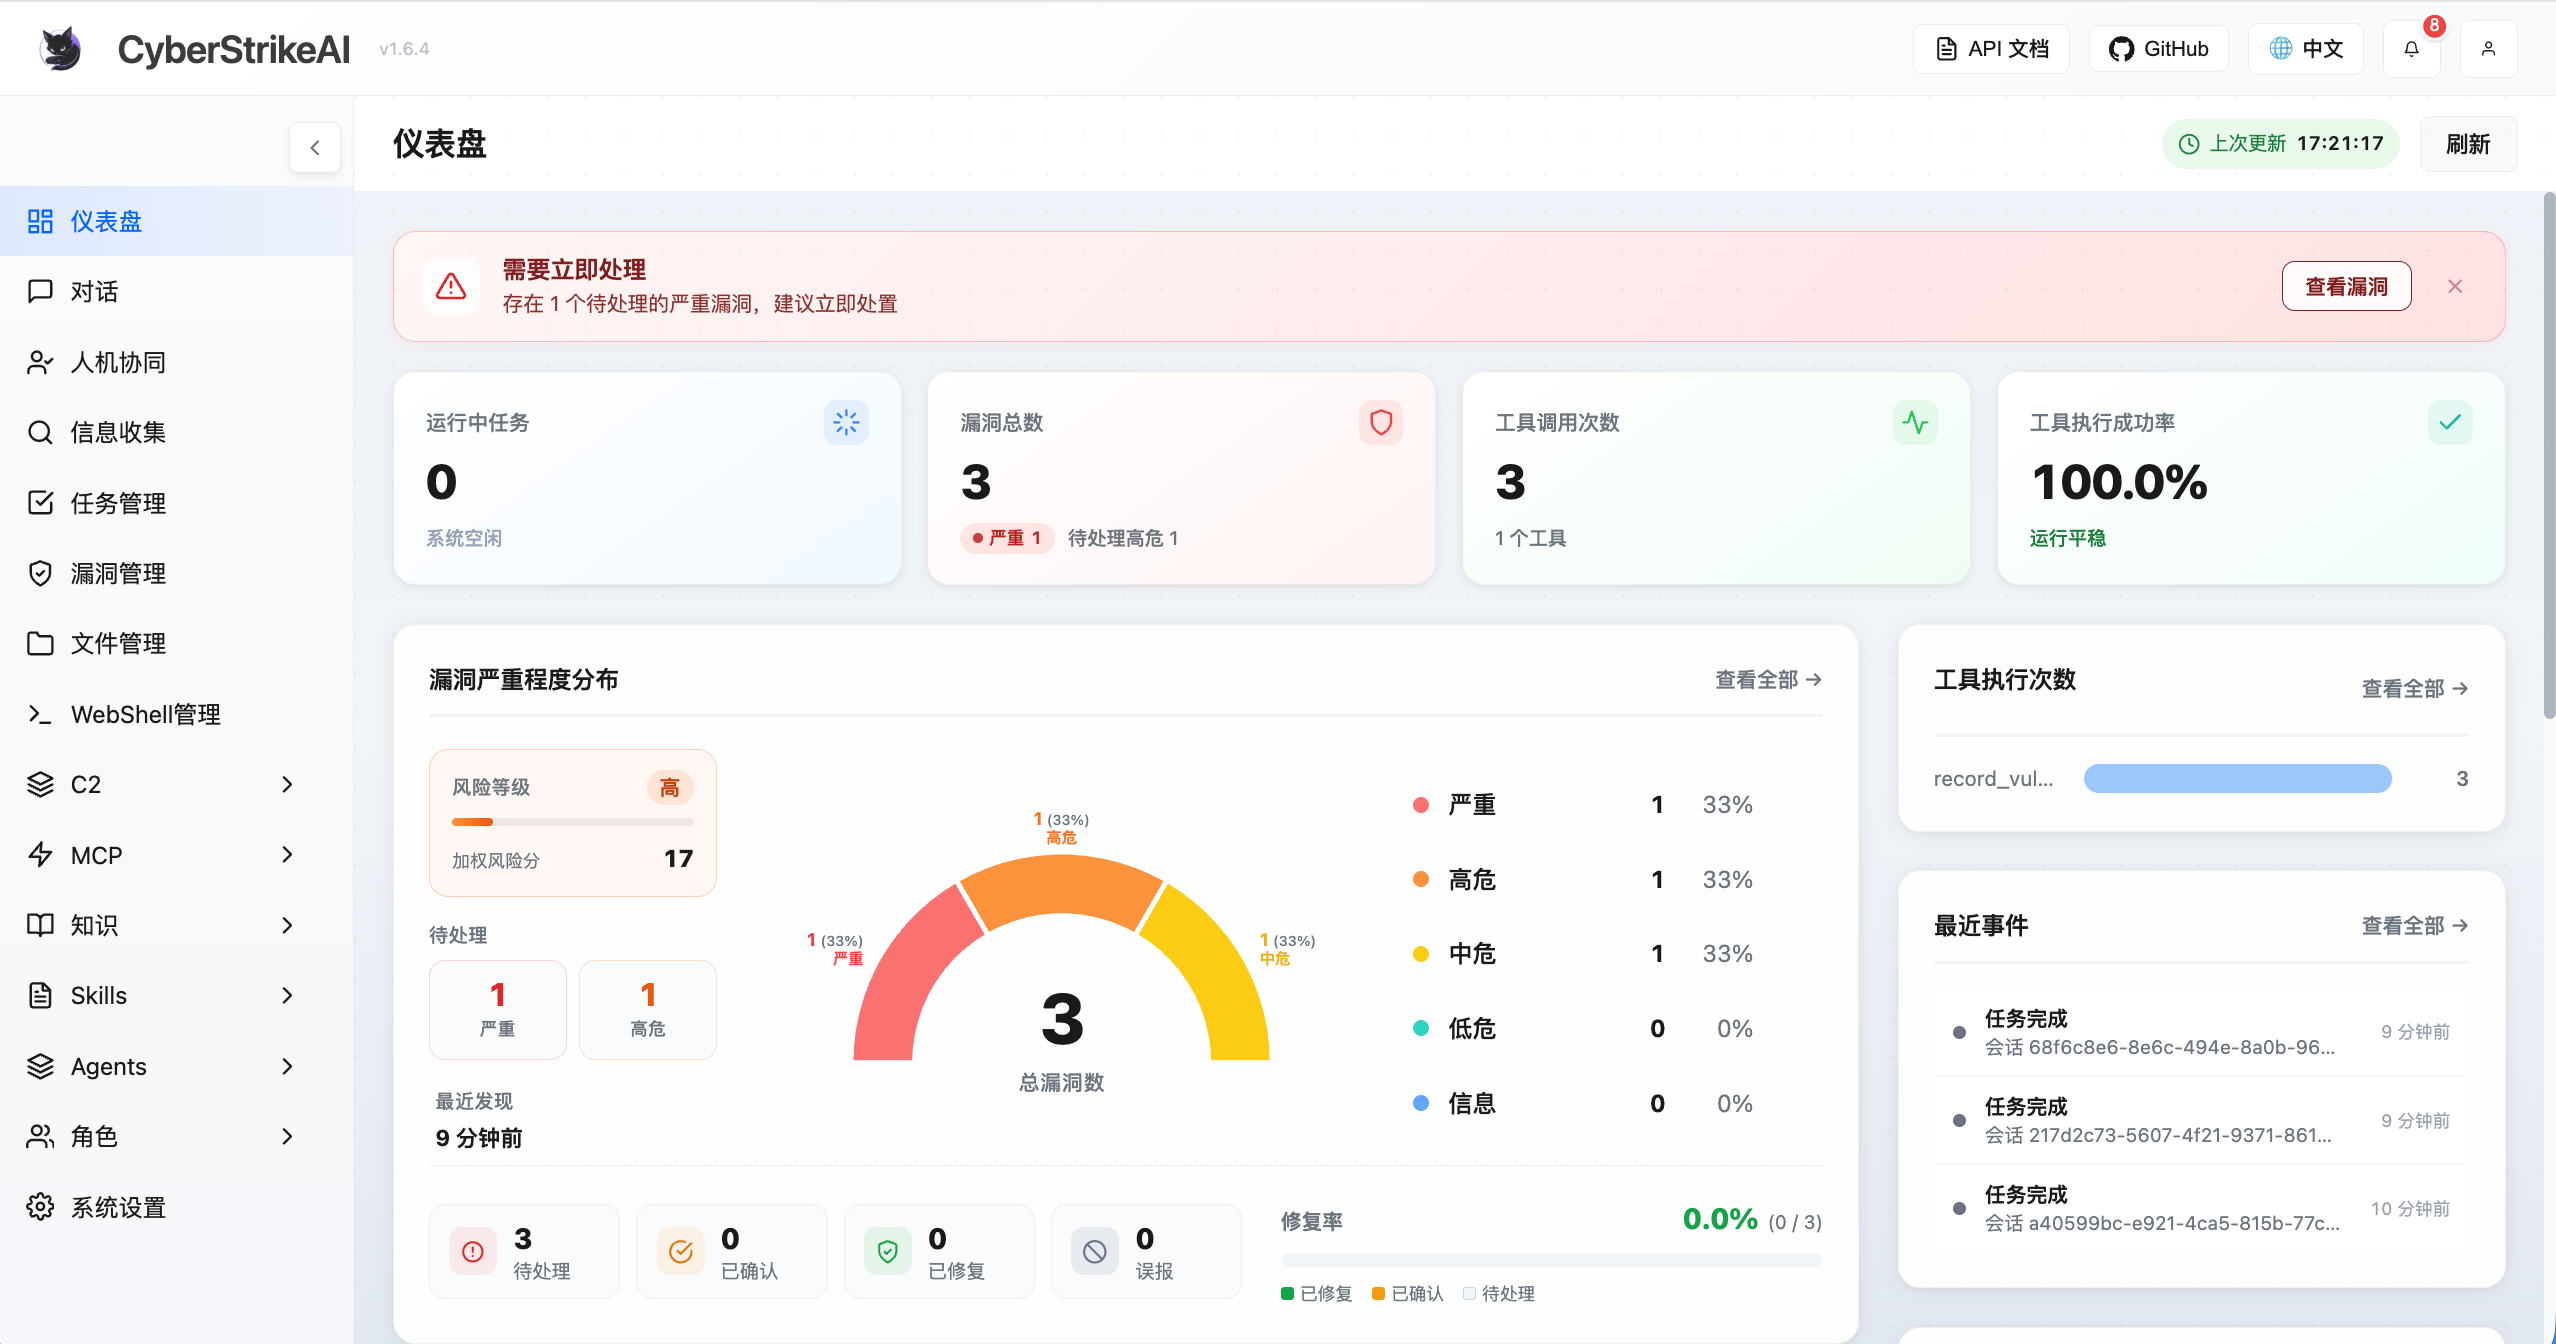The image size is (2556, 1344).
Task: Open 查看全部 for 工具执行次数
Action: (x=2415, y=688)
